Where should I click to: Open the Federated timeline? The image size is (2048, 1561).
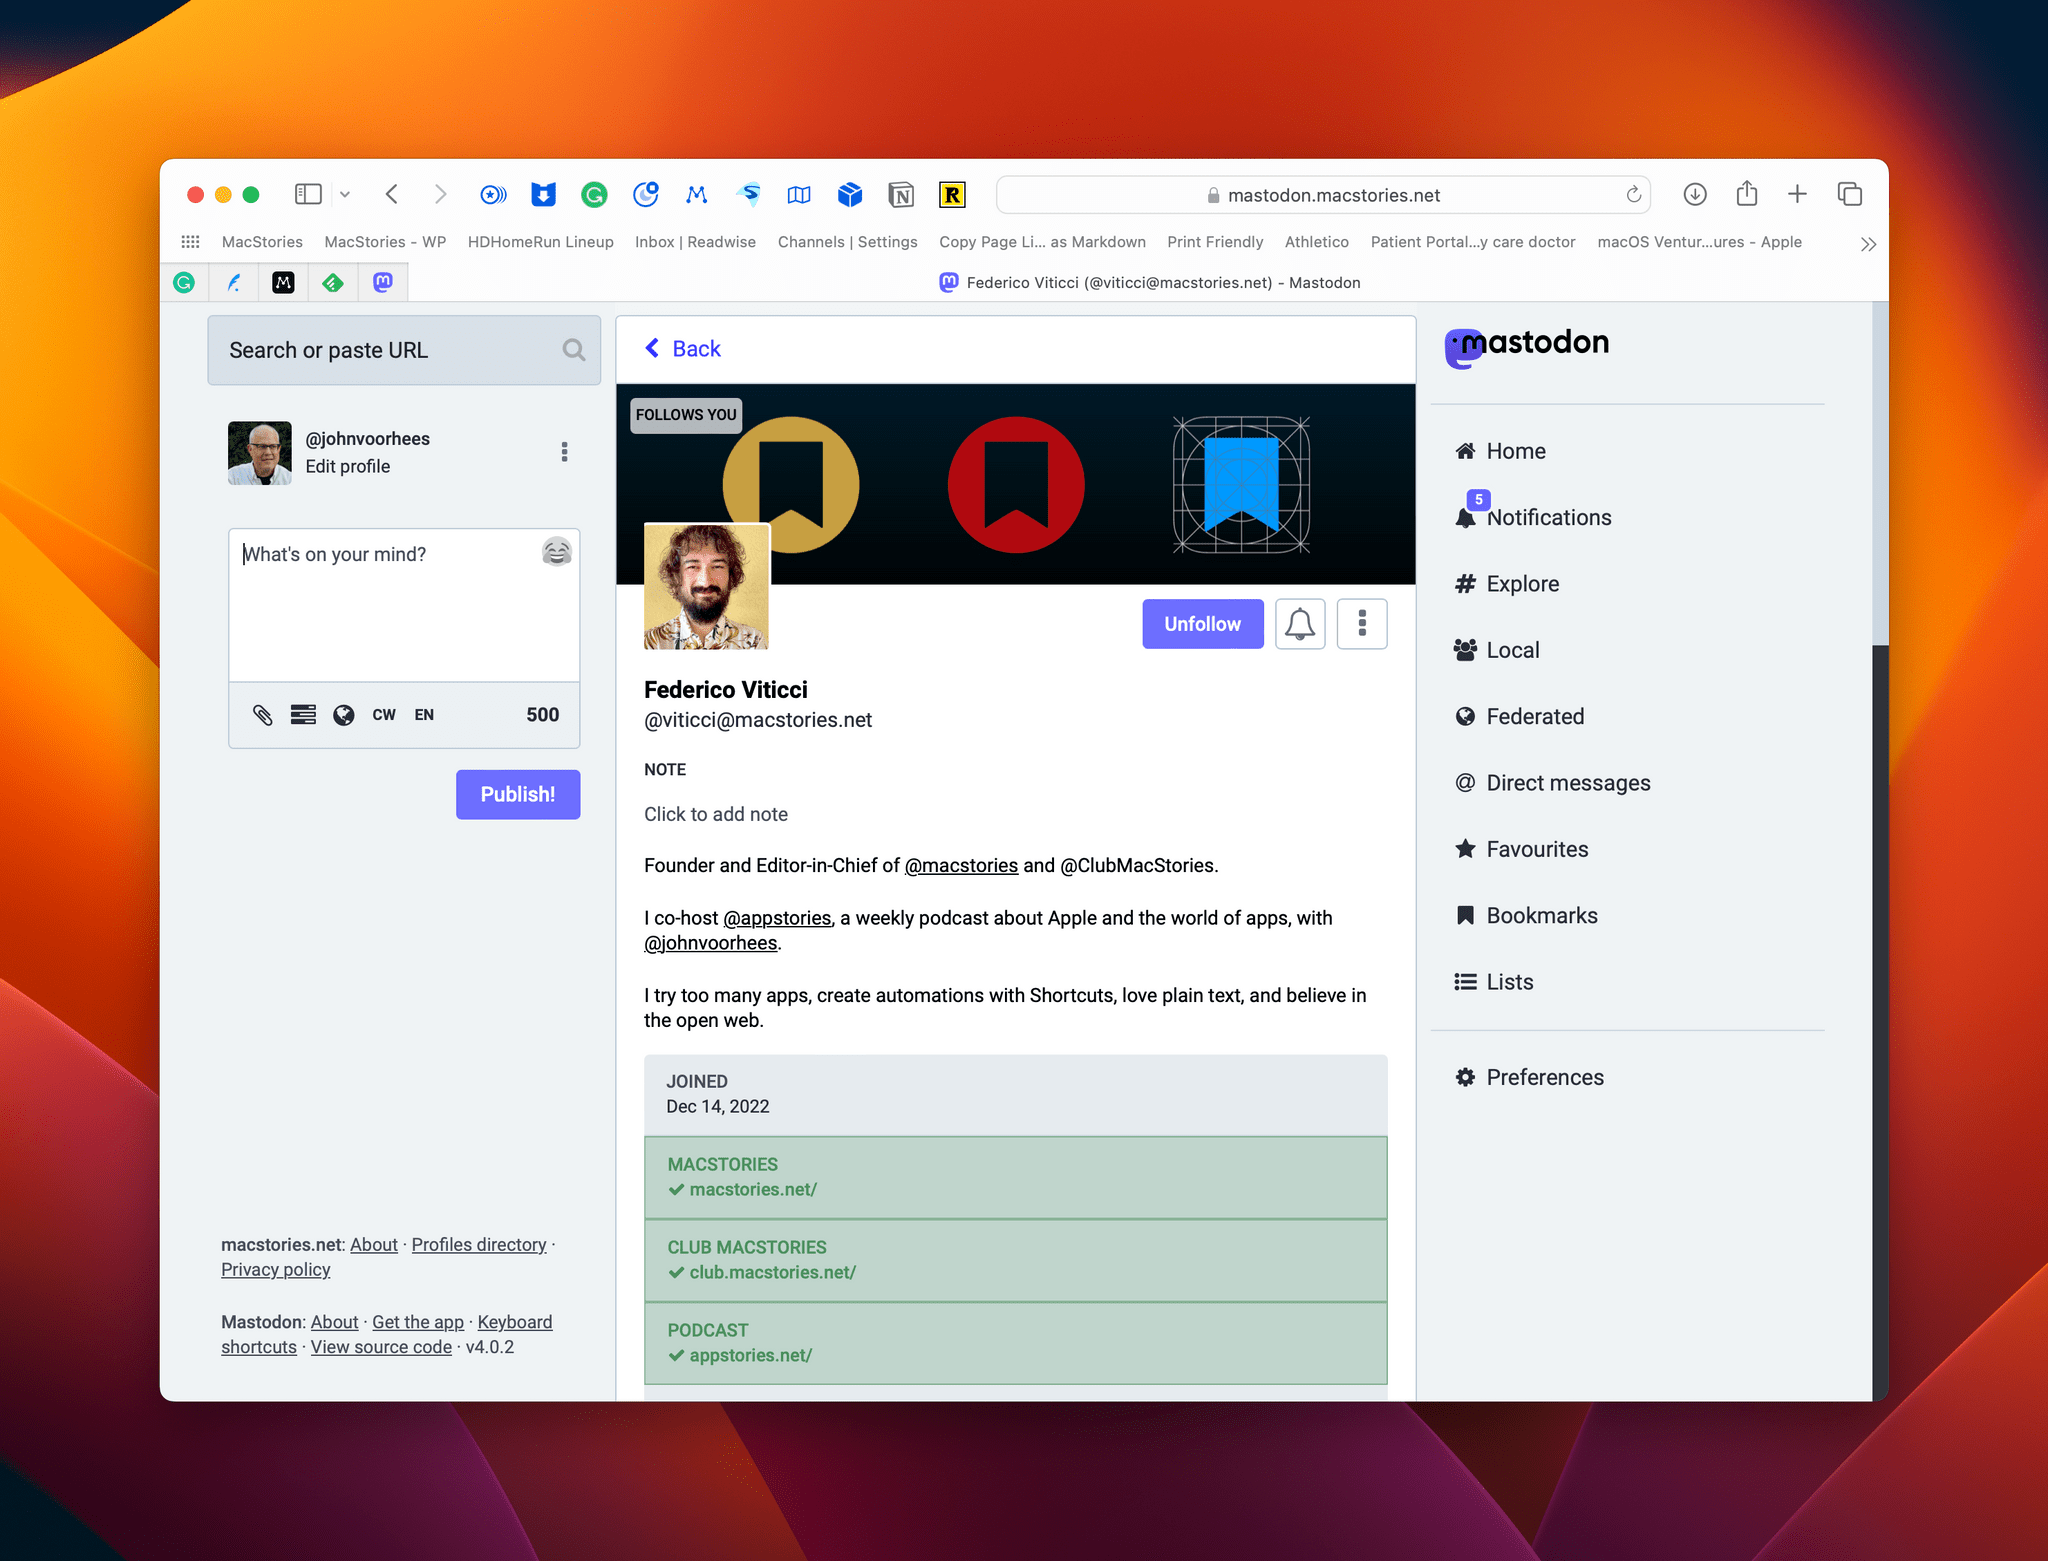click(1519, 716)
